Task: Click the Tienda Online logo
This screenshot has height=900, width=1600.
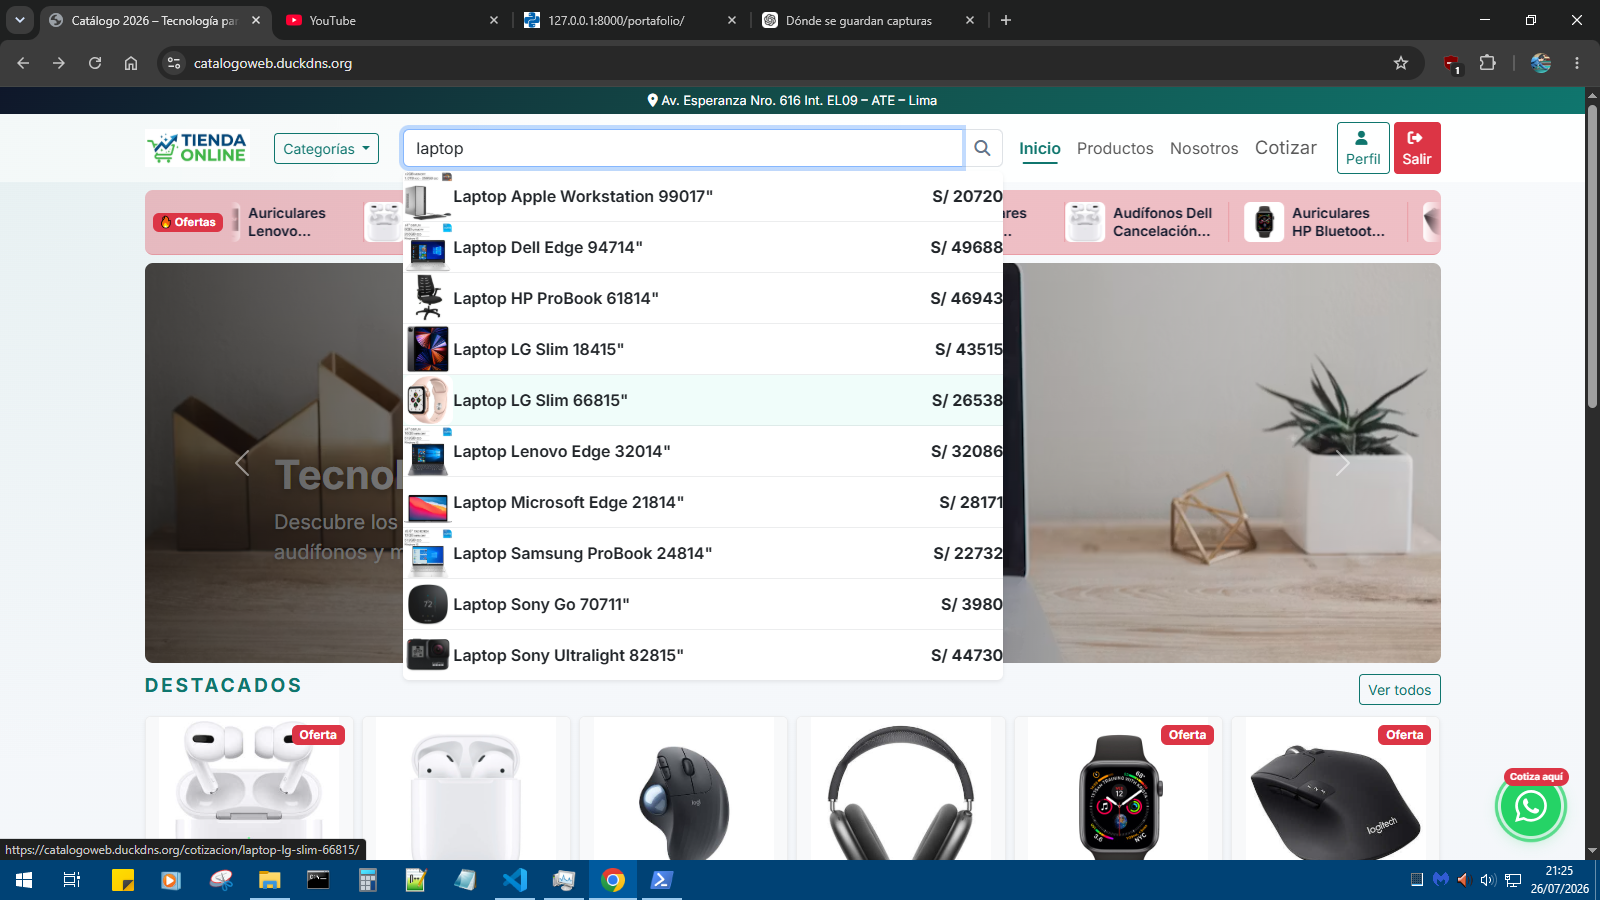Action: [x=197, y=148]
